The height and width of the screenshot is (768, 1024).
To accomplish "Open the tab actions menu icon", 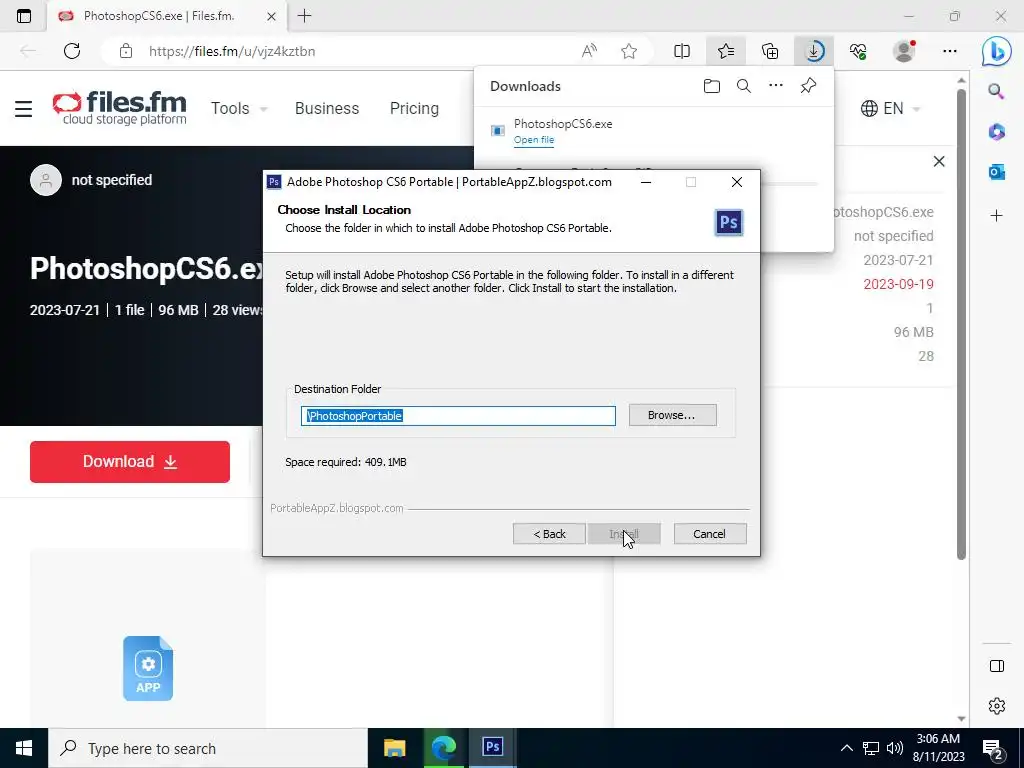I will [x=24, y=16].
